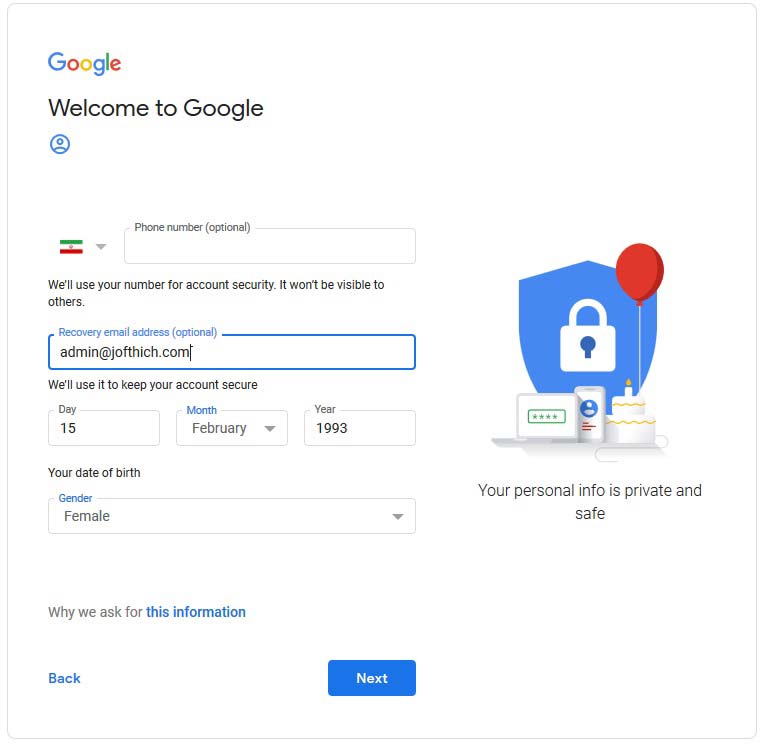Click the Google logo

click(84, 63)
